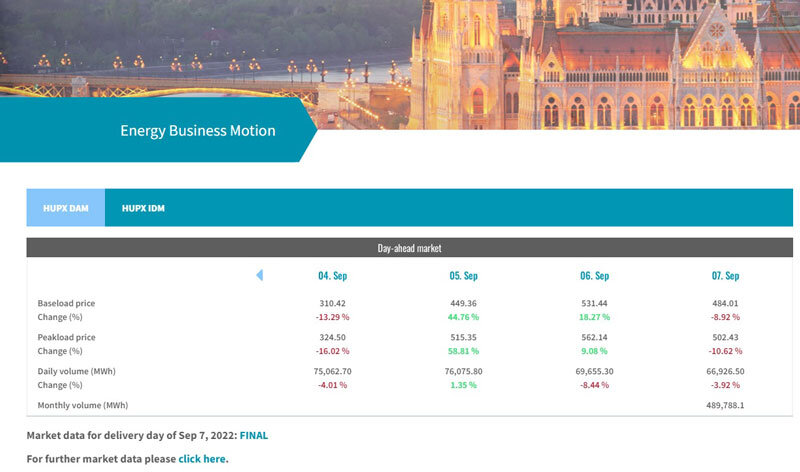The image size is (800, 472).
Task: Select the 07. Sep column header
Action: point(725,275)
